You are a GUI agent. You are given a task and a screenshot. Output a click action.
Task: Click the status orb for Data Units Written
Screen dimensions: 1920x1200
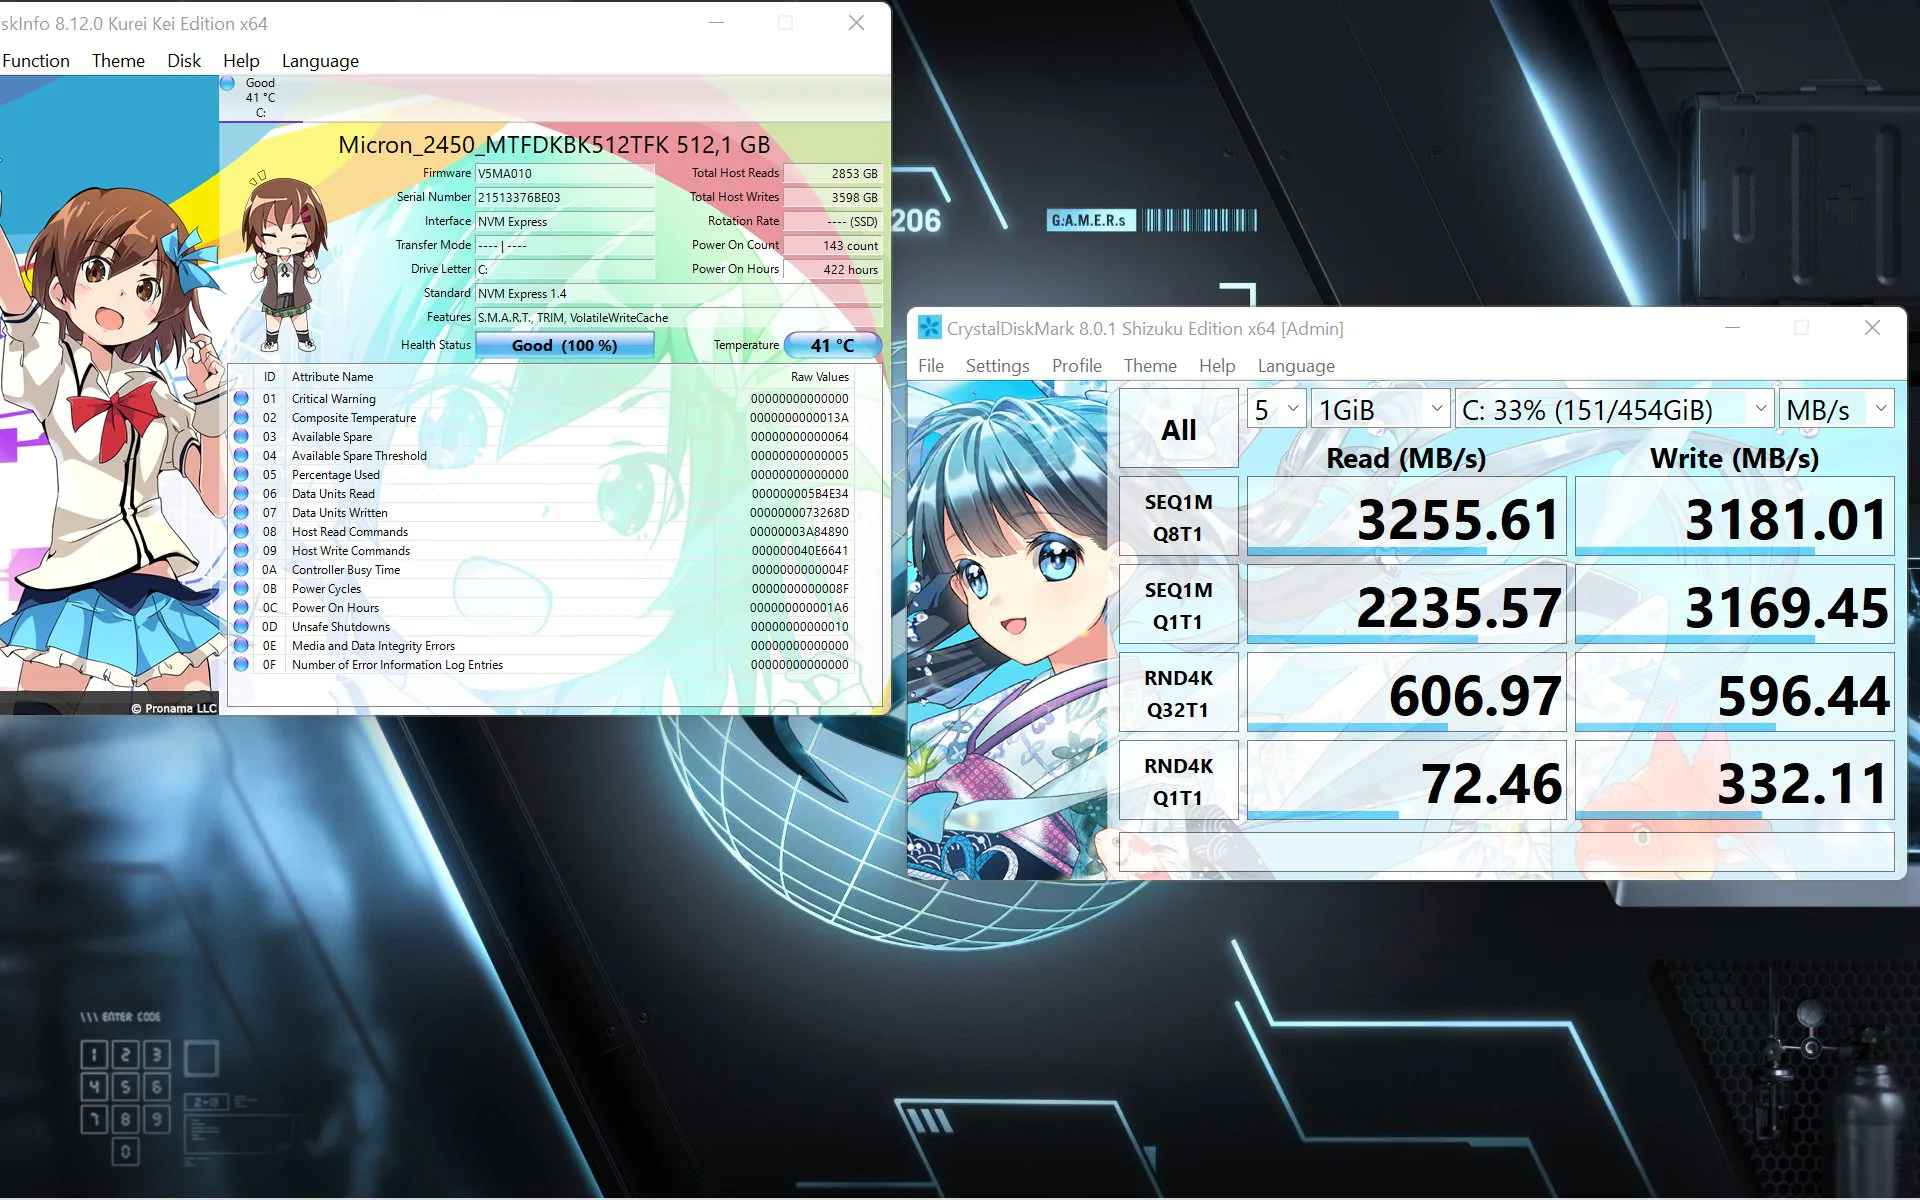(241, 512)
